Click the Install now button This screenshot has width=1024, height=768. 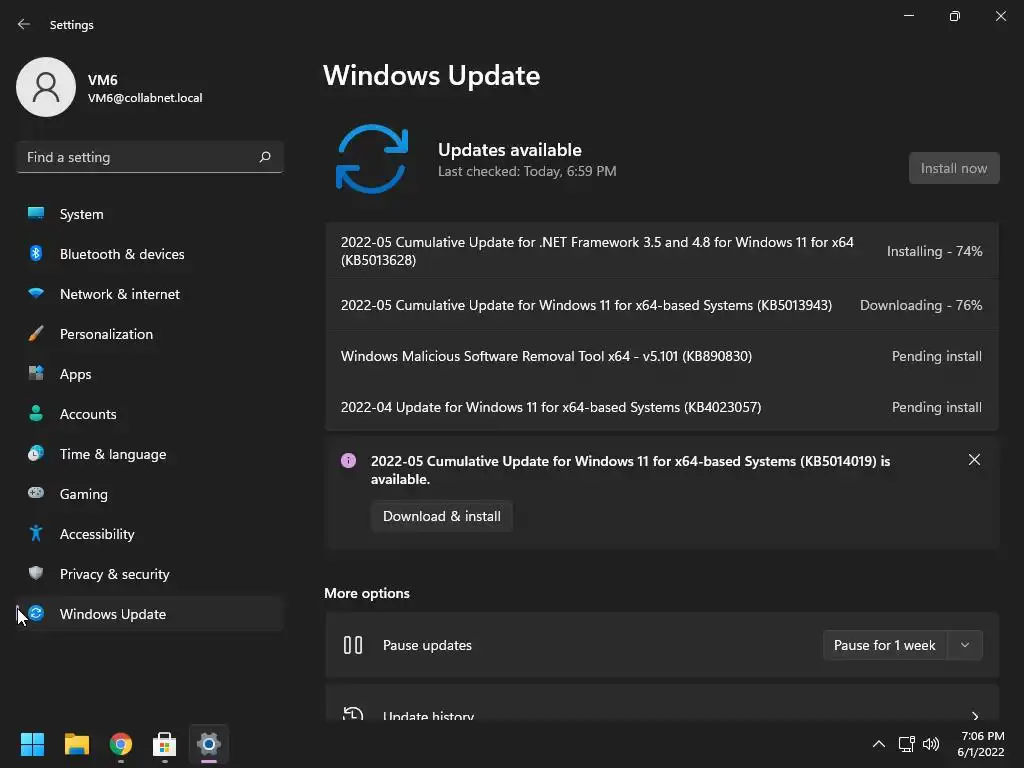953,168
